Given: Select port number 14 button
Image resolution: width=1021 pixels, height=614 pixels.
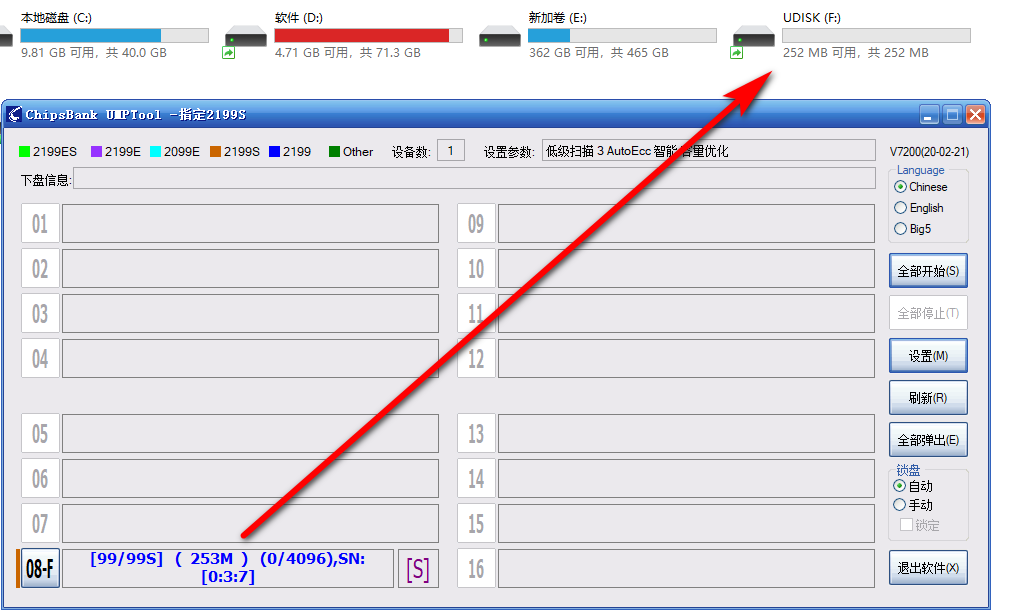Looking at the screenshot, I should point(477,479).
